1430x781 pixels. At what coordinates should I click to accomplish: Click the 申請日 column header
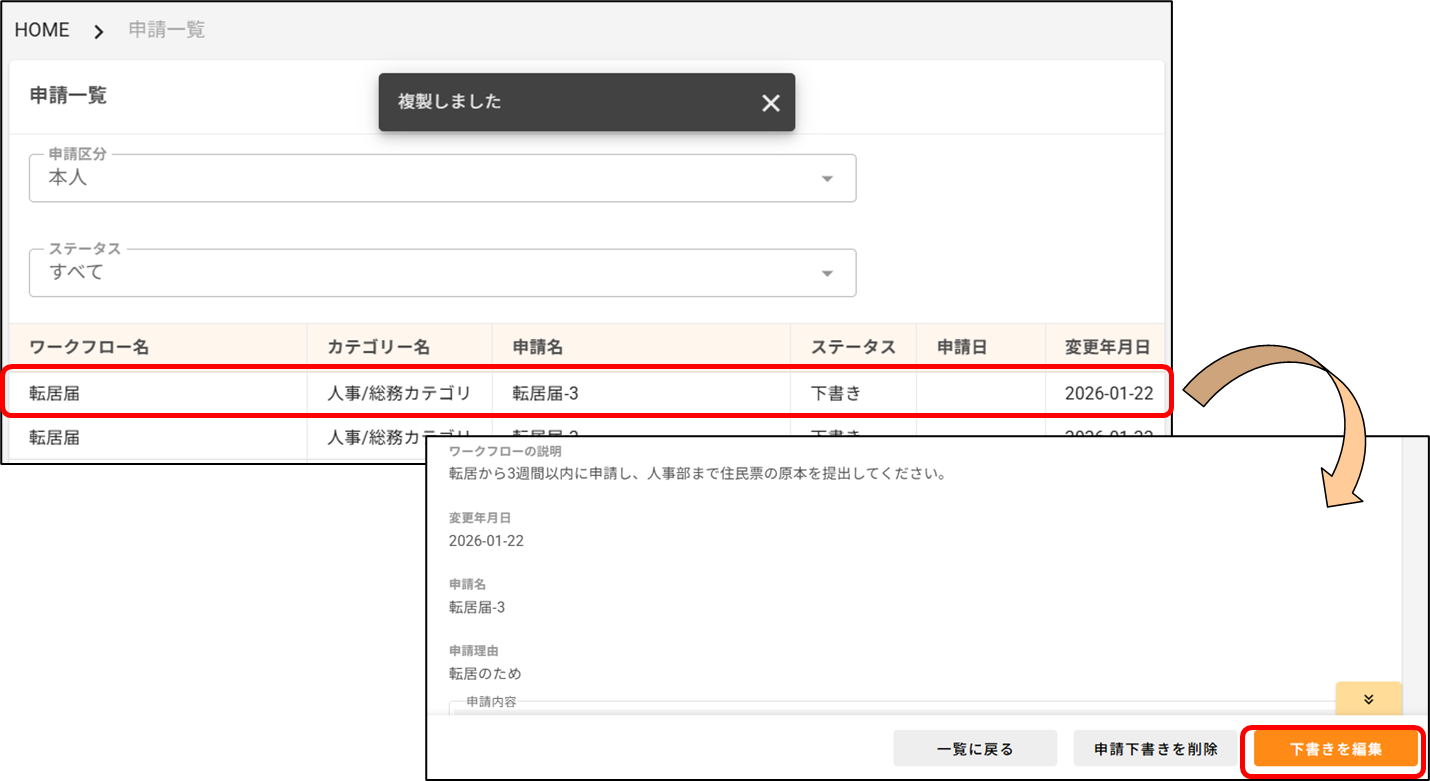click(962, 347)
